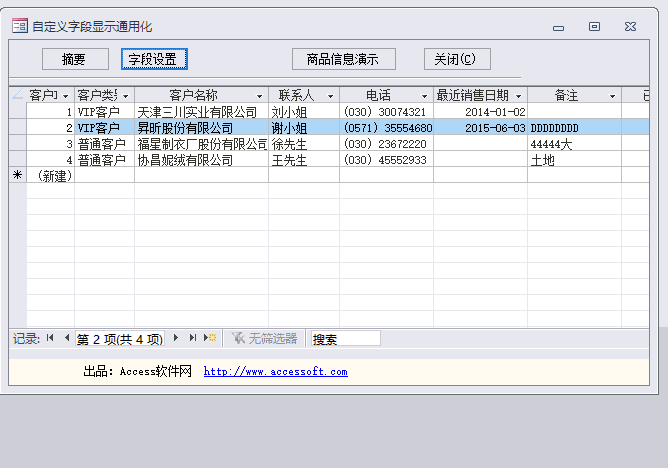The image size is (668, 468).
Task: Select phone (030) 23672220
Action: [x=386, y=144]
